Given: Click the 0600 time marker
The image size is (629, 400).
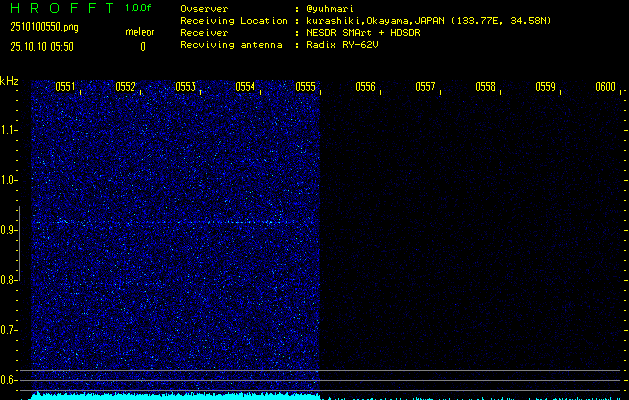Looking at the screenshot, I should click(605, 87).
